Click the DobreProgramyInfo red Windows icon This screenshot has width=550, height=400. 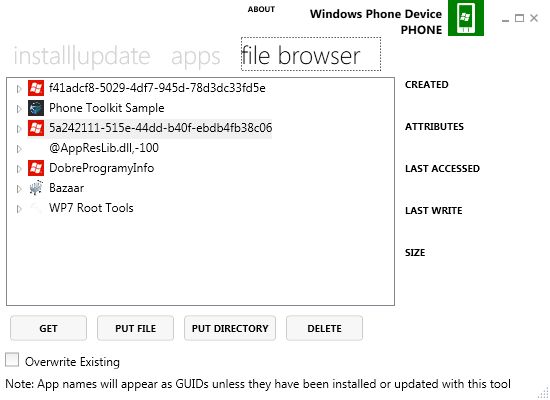click(x=36, y=168)
